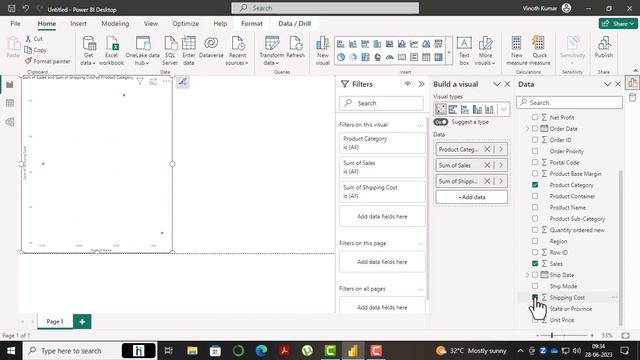Toggle the Suggest a type switch

pyautogui.click(x=441, y=122)
